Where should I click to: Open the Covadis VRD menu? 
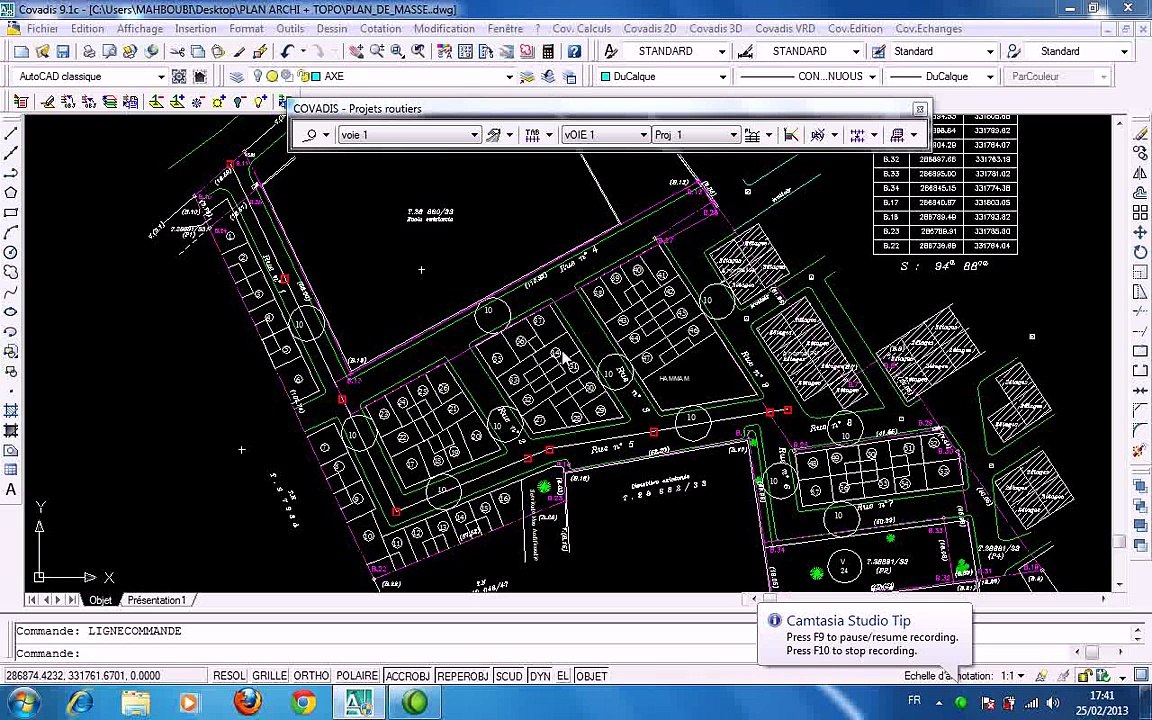click(785, 29)
